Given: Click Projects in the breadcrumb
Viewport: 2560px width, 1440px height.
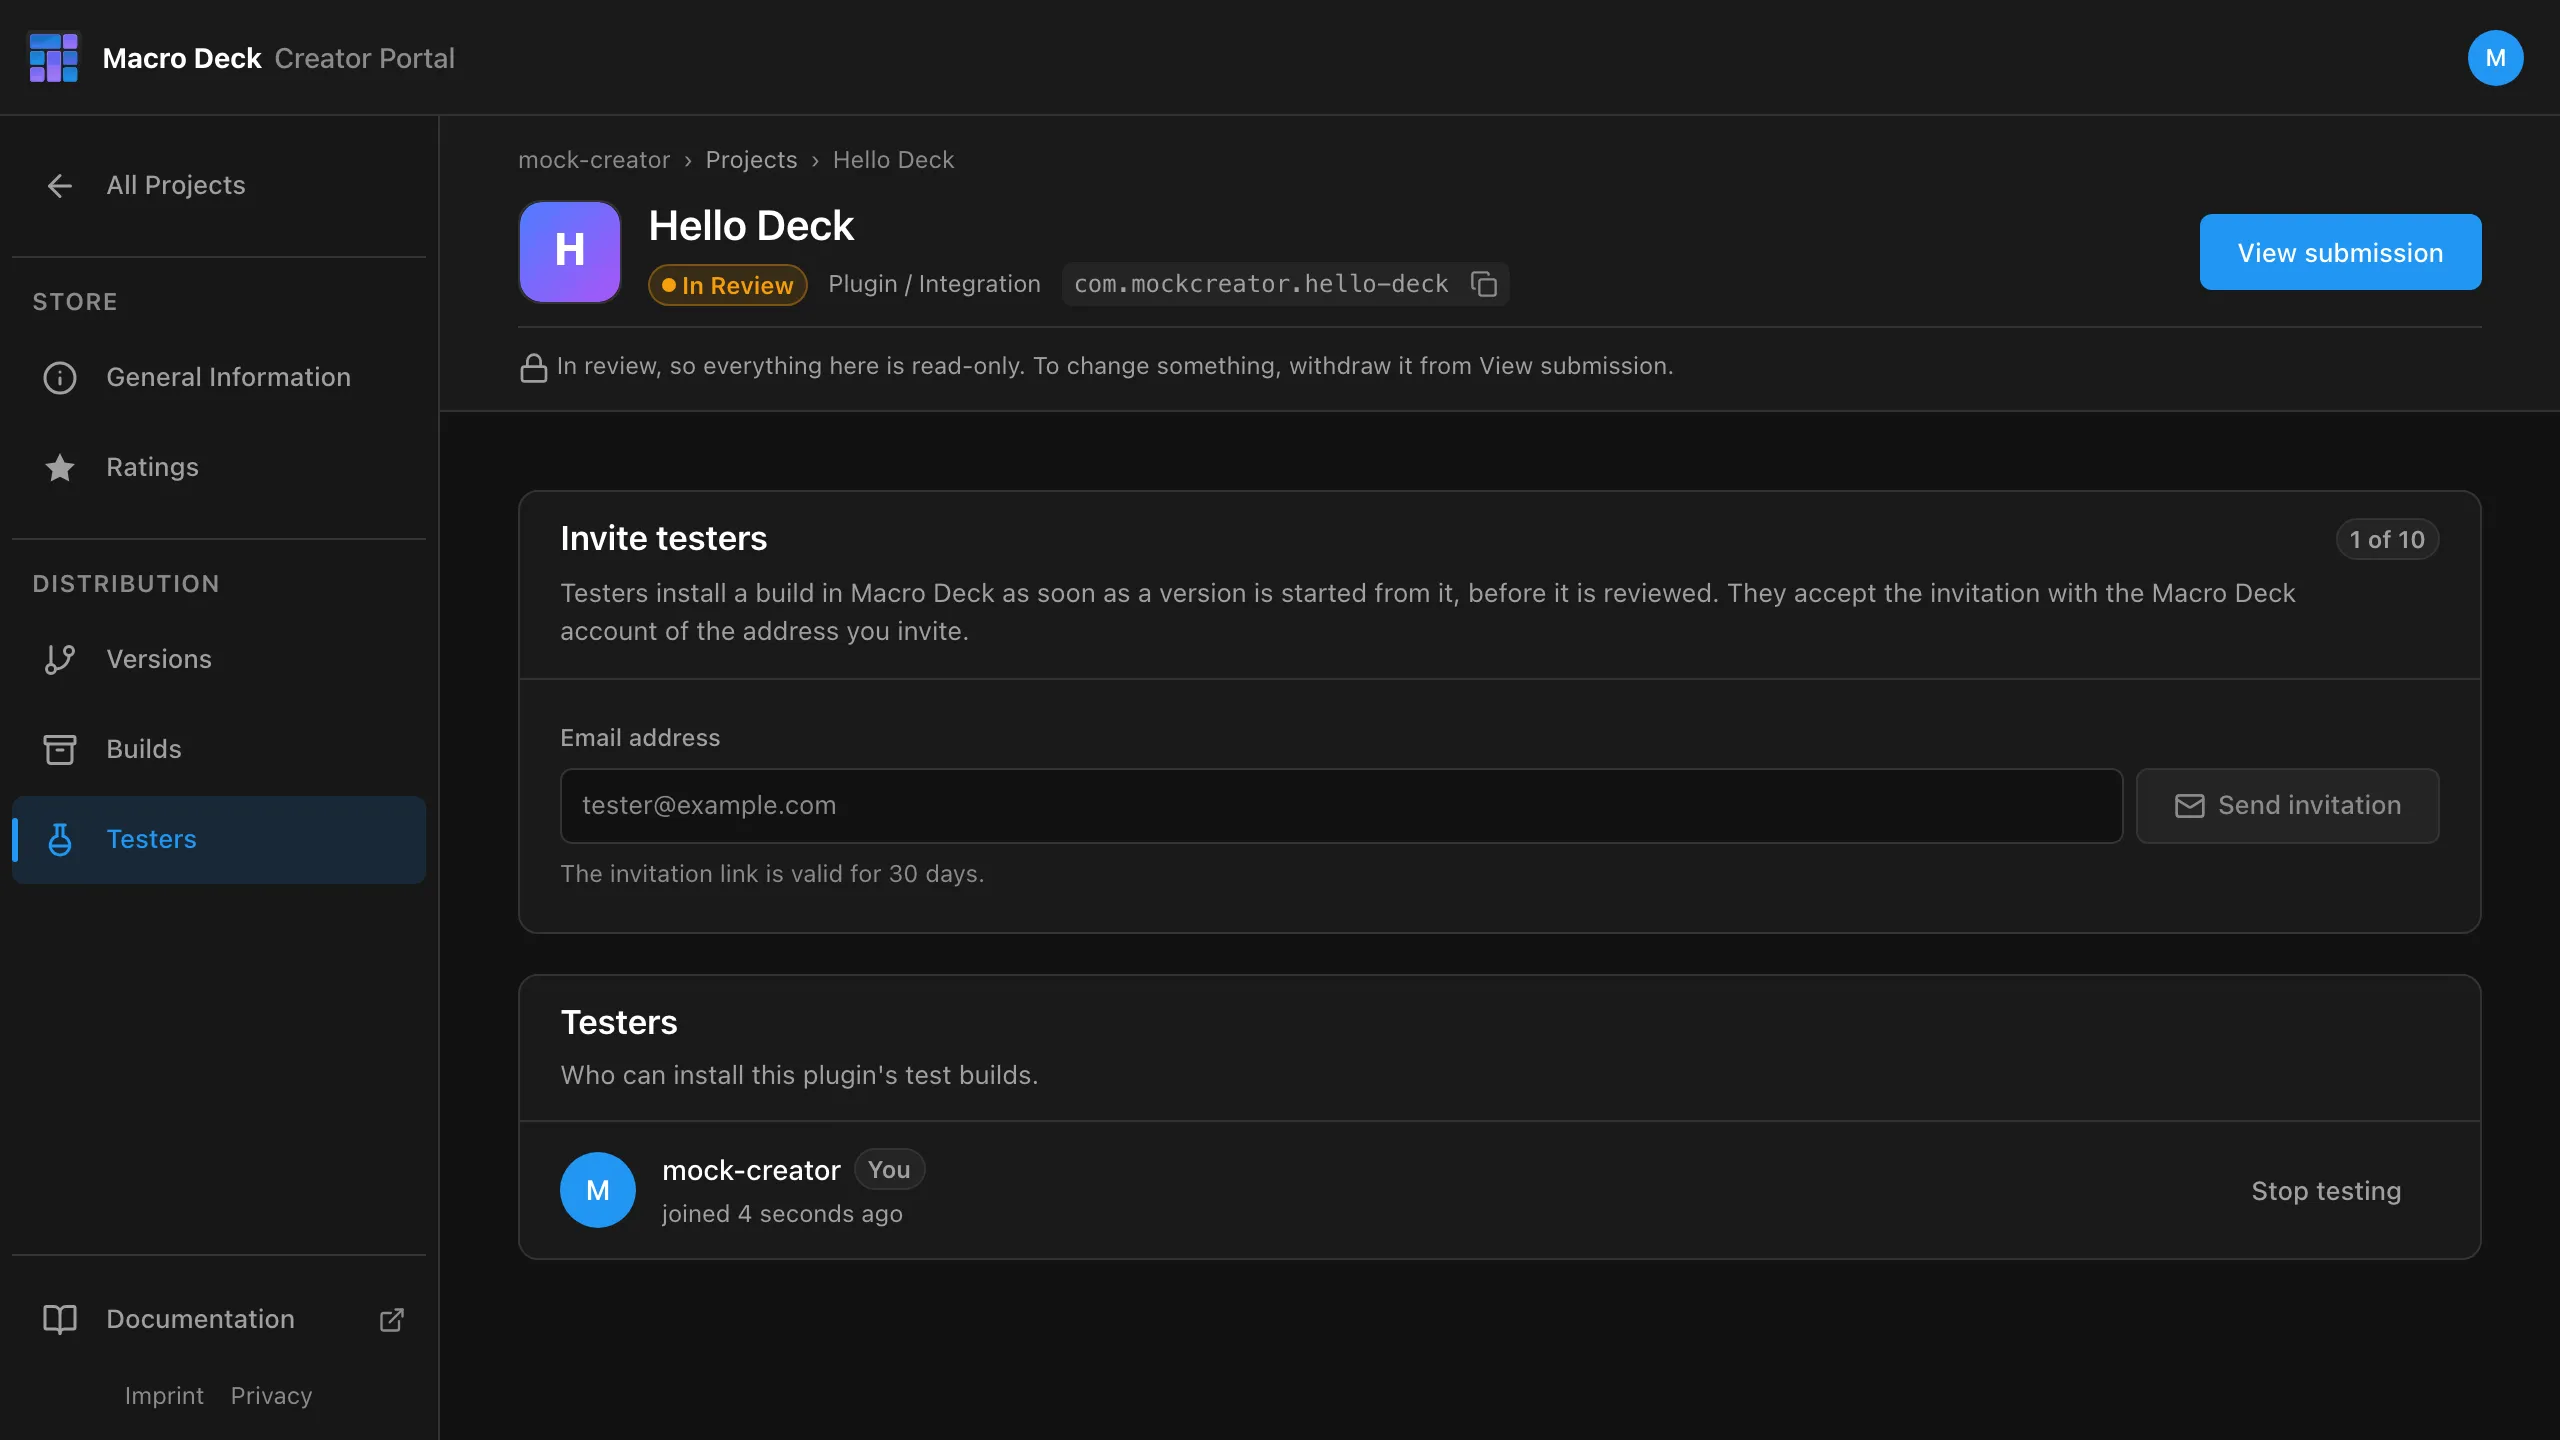Looking at the screenshot, I should coord(751,160).
